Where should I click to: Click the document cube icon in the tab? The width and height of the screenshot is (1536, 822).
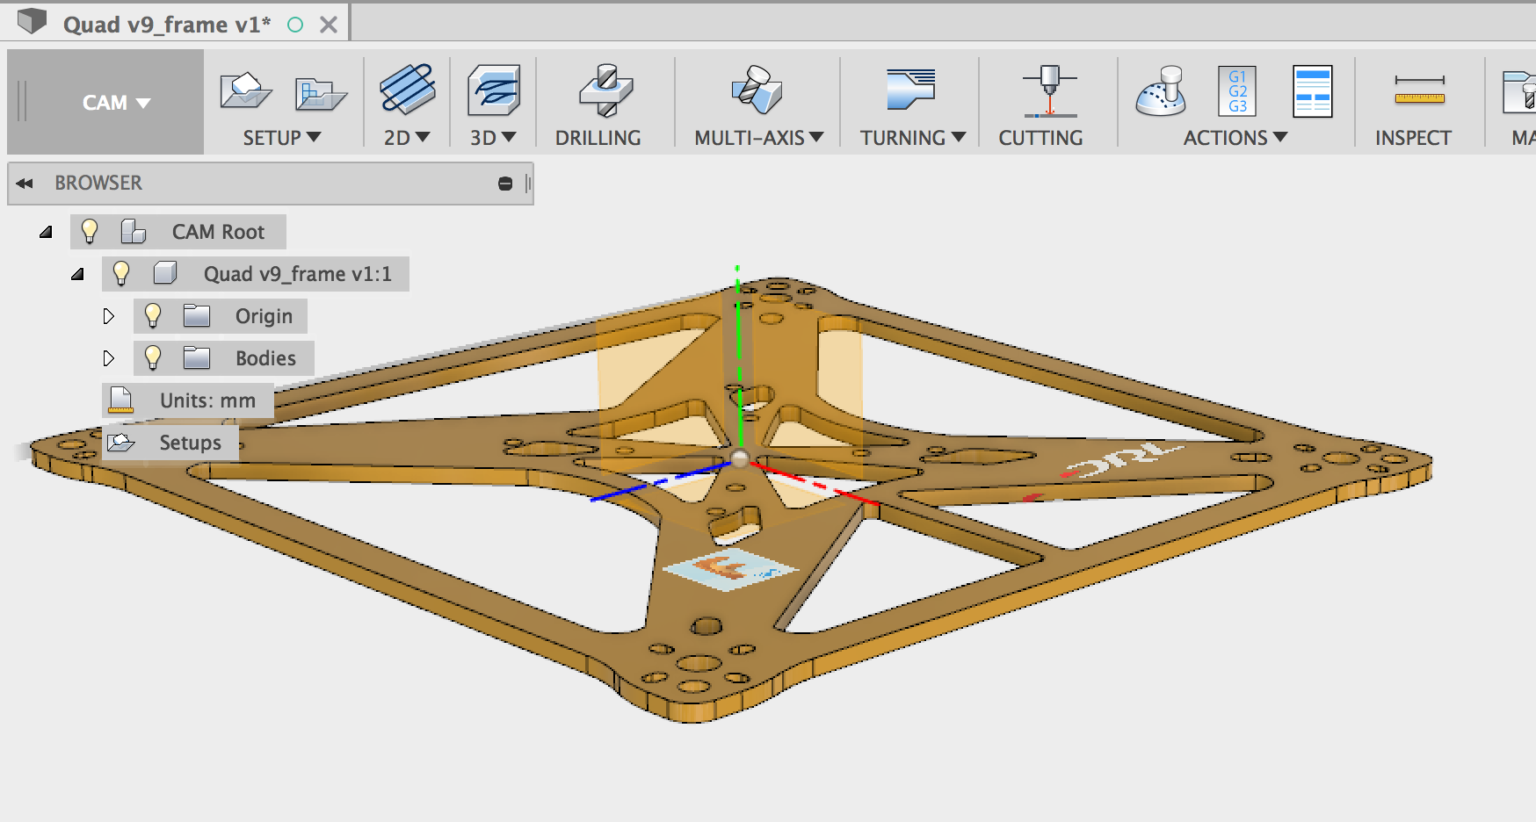[x=32, y=21]
